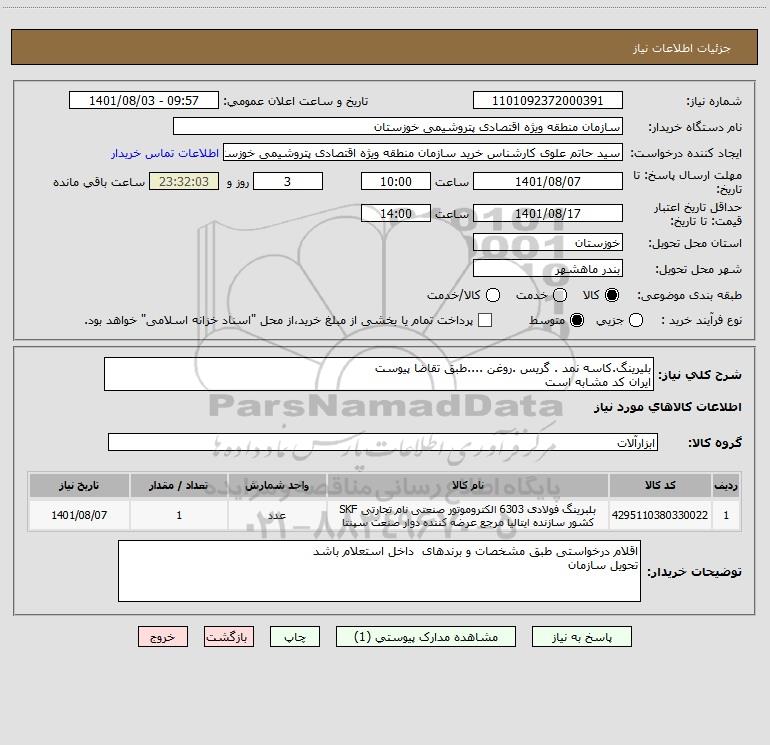
Task: Open the اطلاعات تماس خریدار link
Action: tap(165, 153)
